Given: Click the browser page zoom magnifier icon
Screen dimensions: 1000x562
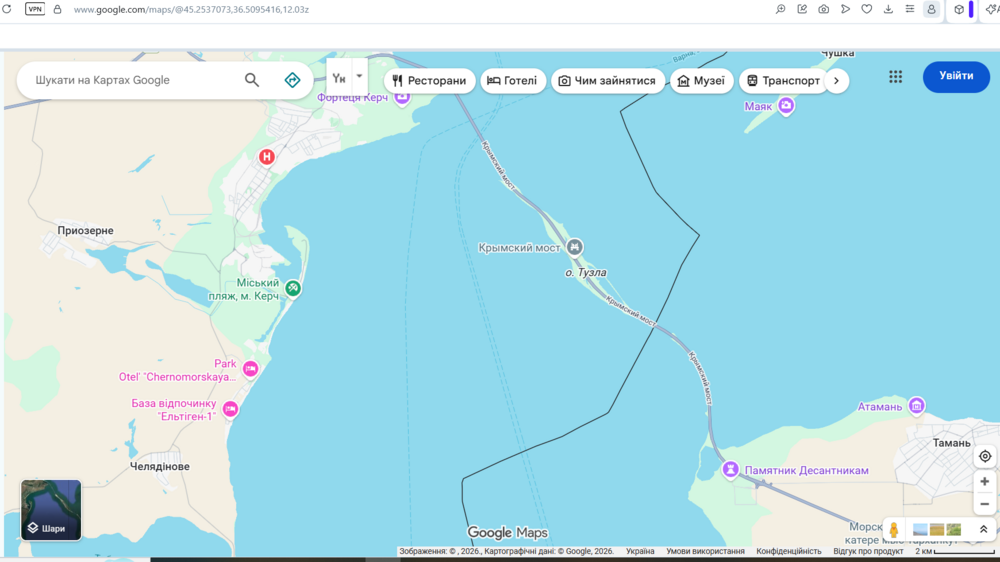Looking at the screenshot, I should click(781, 10).
